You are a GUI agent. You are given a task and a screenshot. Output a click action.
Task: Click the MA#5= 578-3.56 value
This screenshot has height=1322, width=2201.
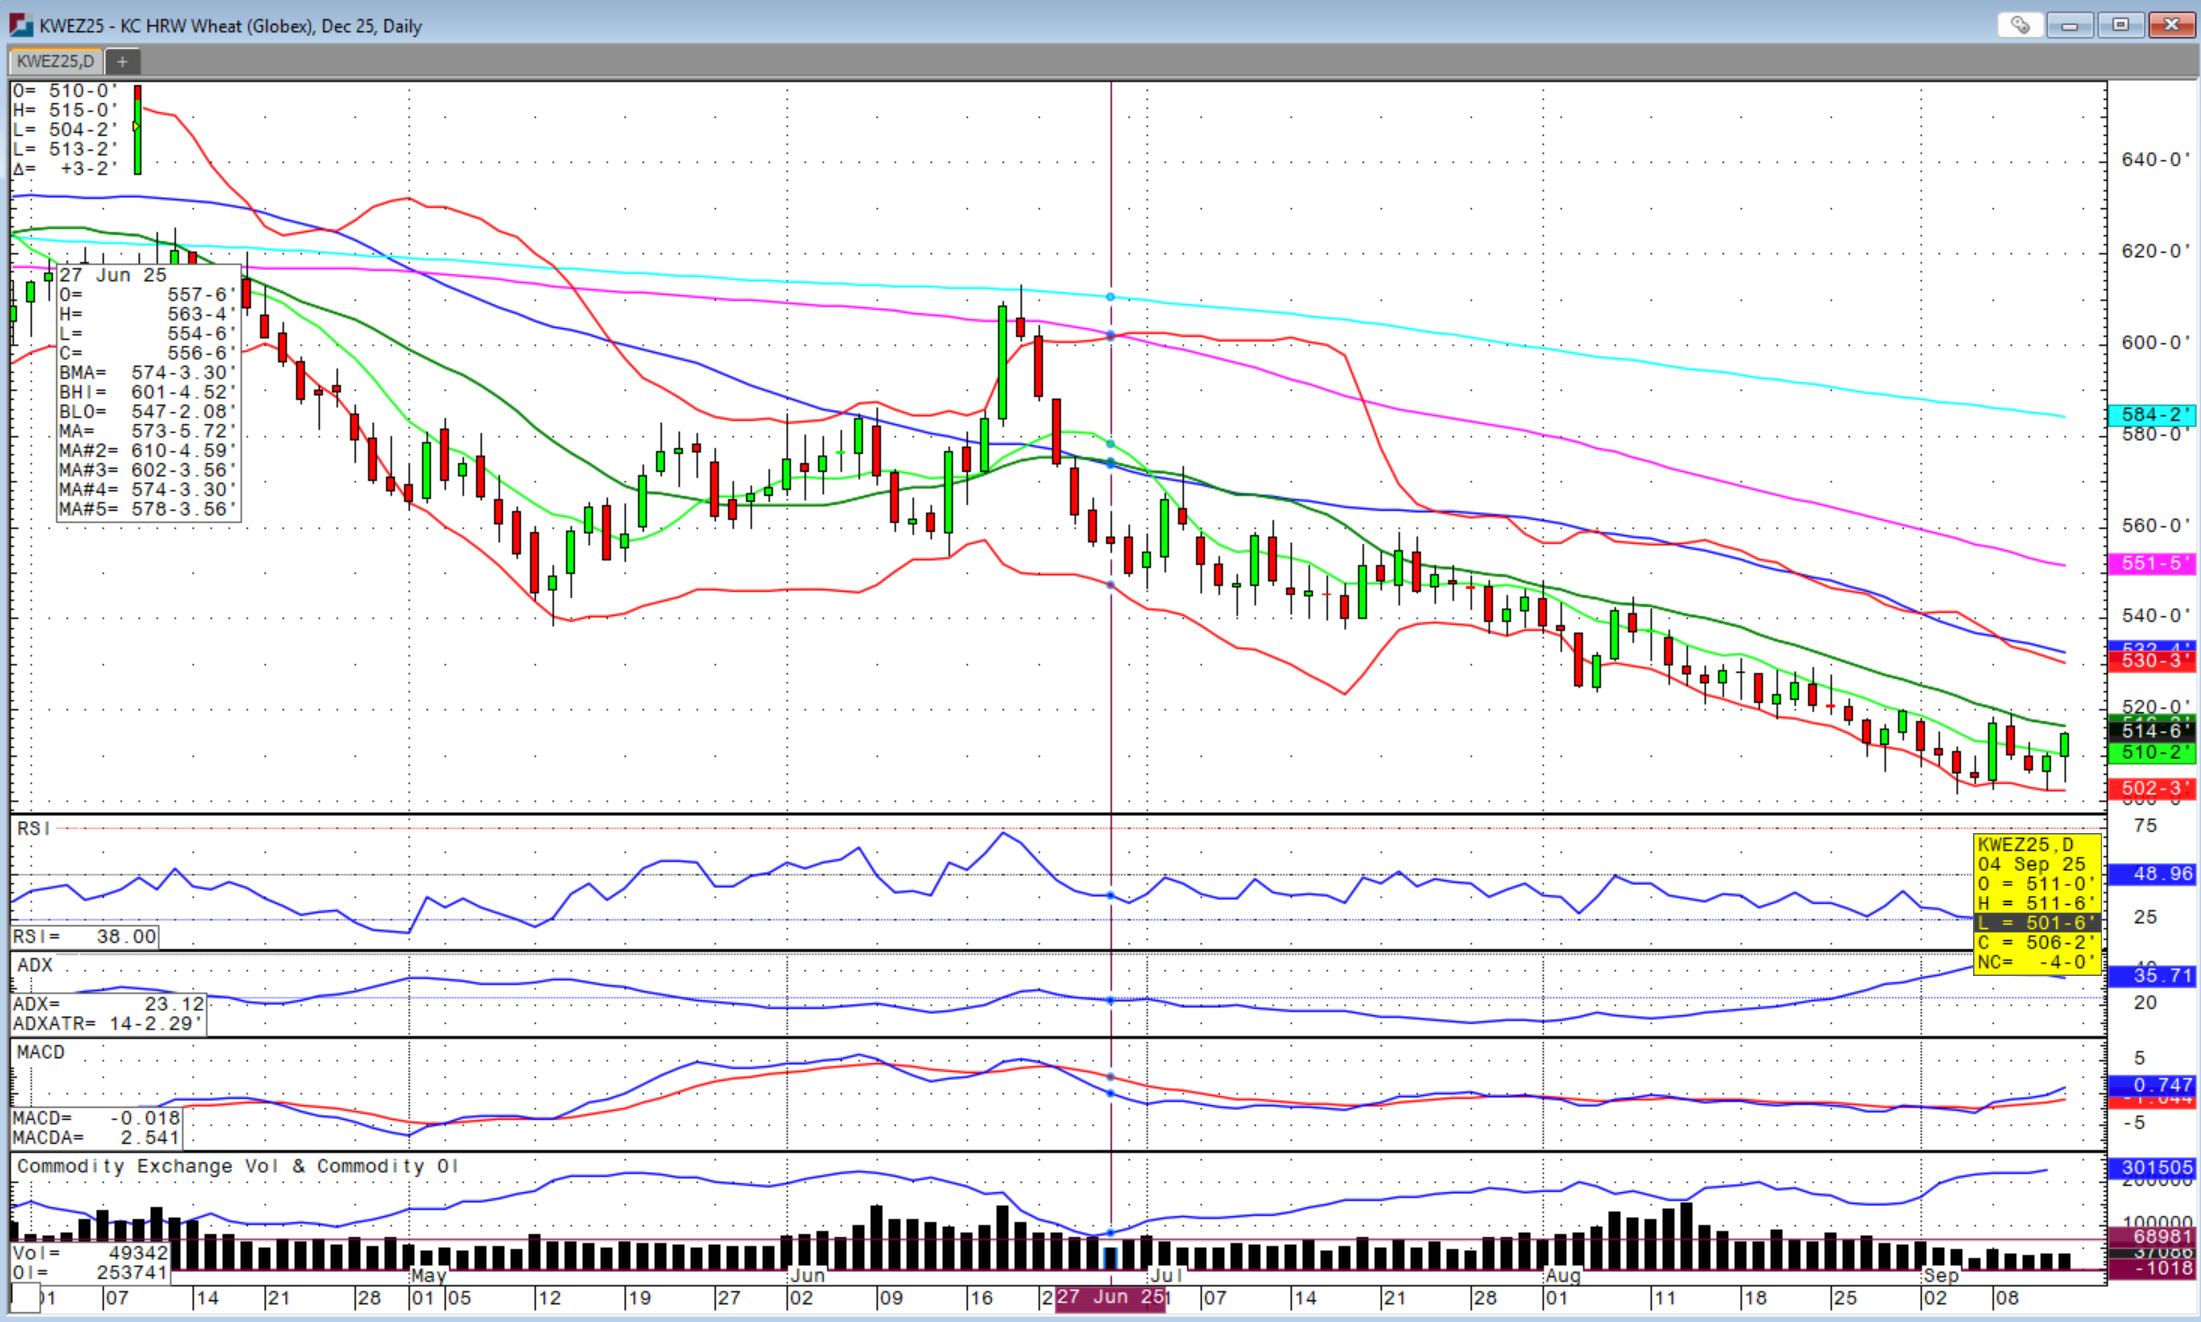pyautogui.click(x=148, y=510)
